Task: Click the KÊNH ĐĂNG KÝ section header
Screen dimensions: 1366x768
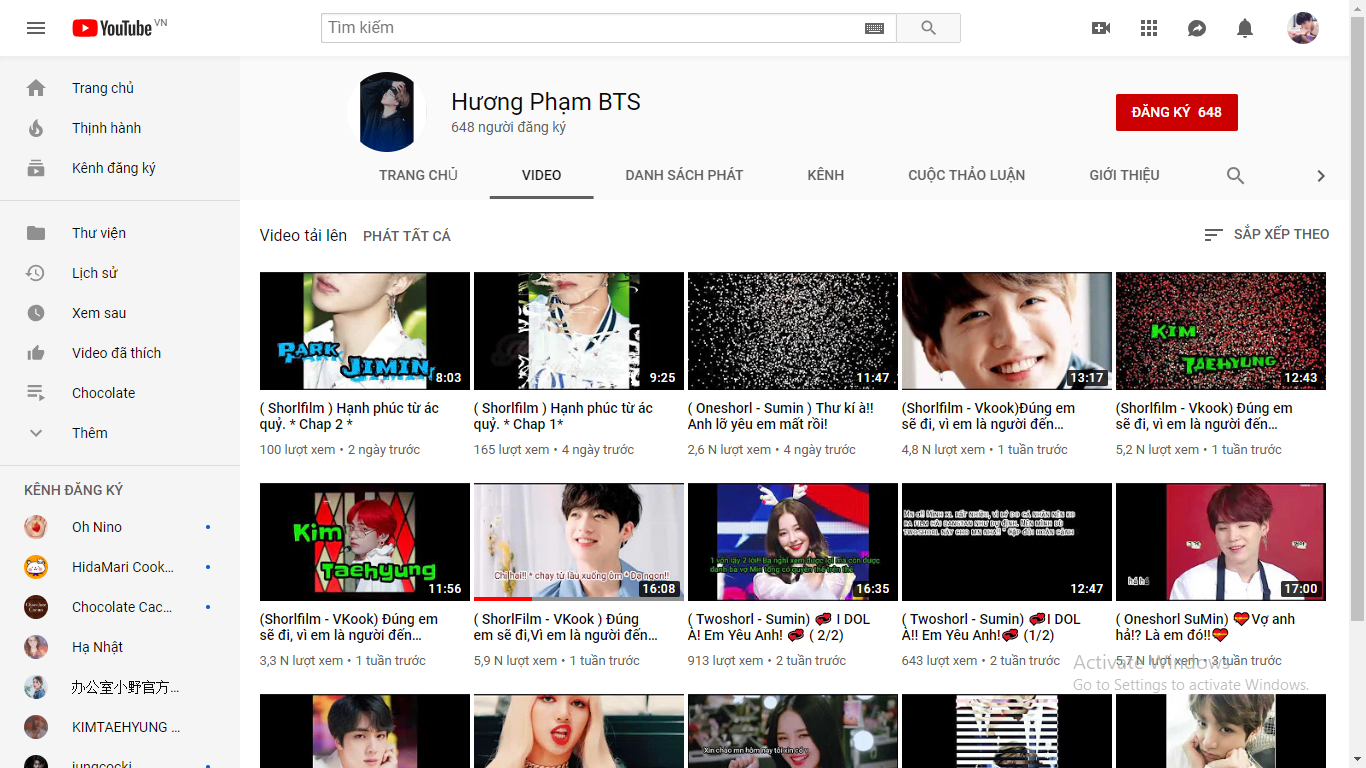Action: click(74, 490)
